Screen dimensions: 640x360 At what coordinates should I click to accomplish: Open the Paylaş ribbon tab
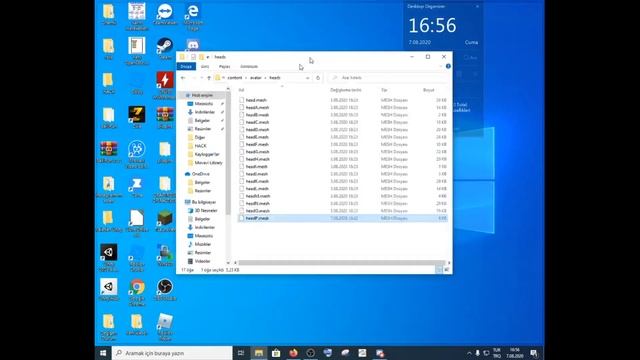click(224, 66)
